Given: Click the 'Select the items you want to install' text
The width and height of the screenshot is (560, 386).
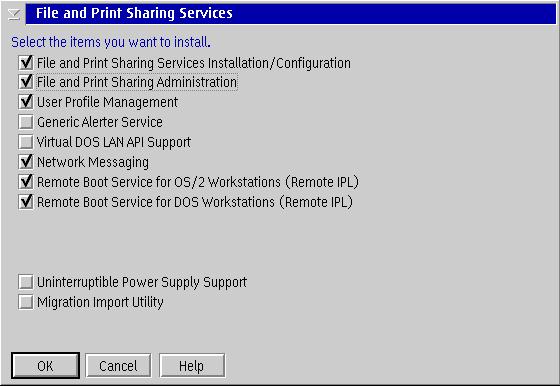Looking at the screenshot, I should 111,42.
